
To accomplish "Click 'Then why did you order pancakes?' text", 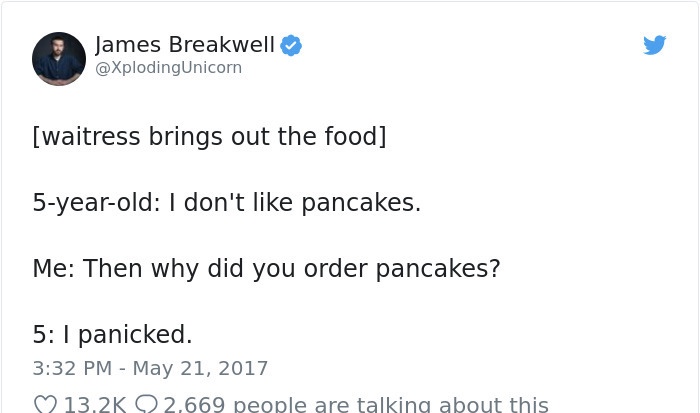I will [292, 269].
